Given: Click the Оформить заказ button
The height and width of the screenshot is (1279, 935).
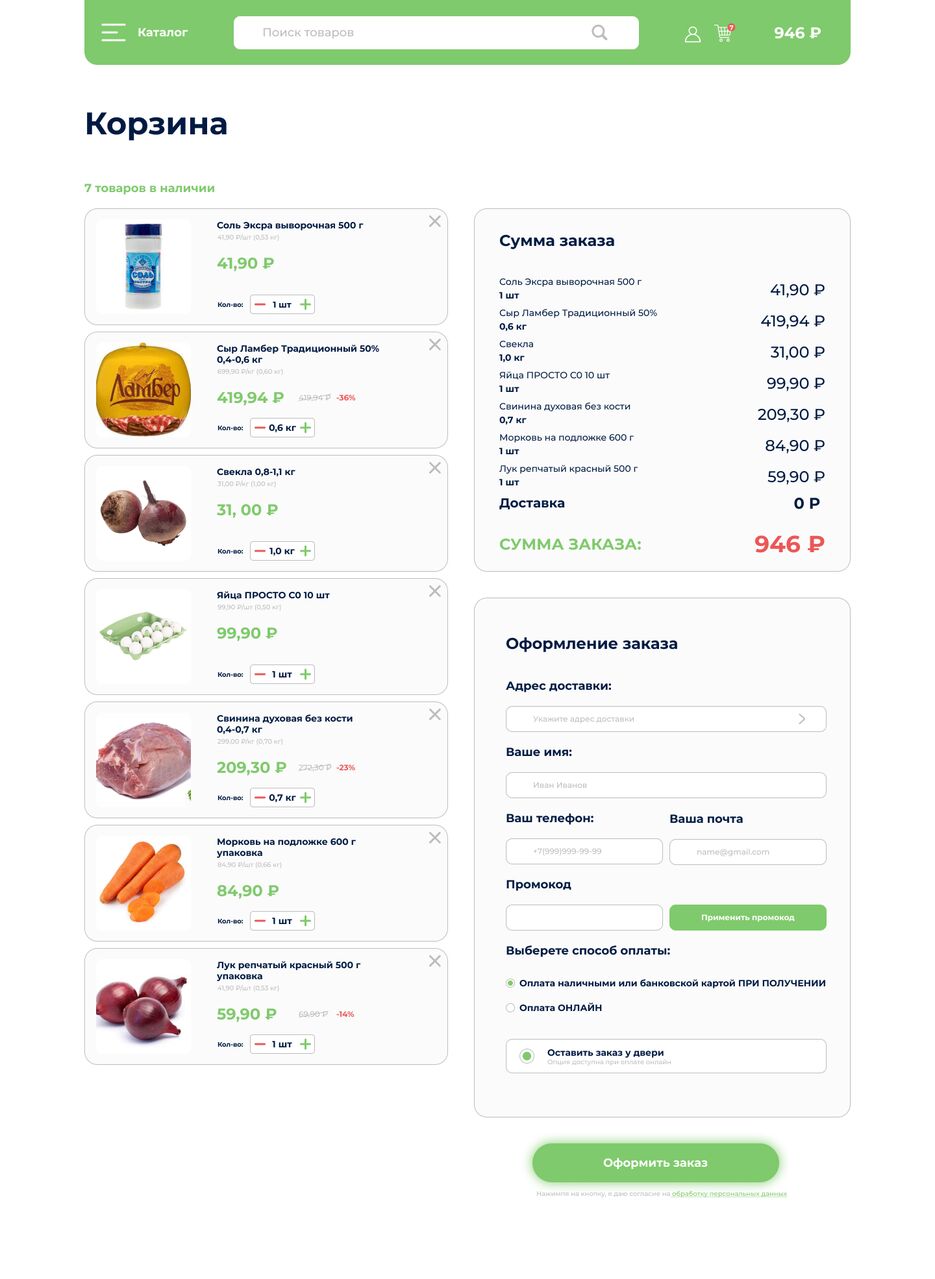Looking at the screenshot, I should [x=655, y=1163].
